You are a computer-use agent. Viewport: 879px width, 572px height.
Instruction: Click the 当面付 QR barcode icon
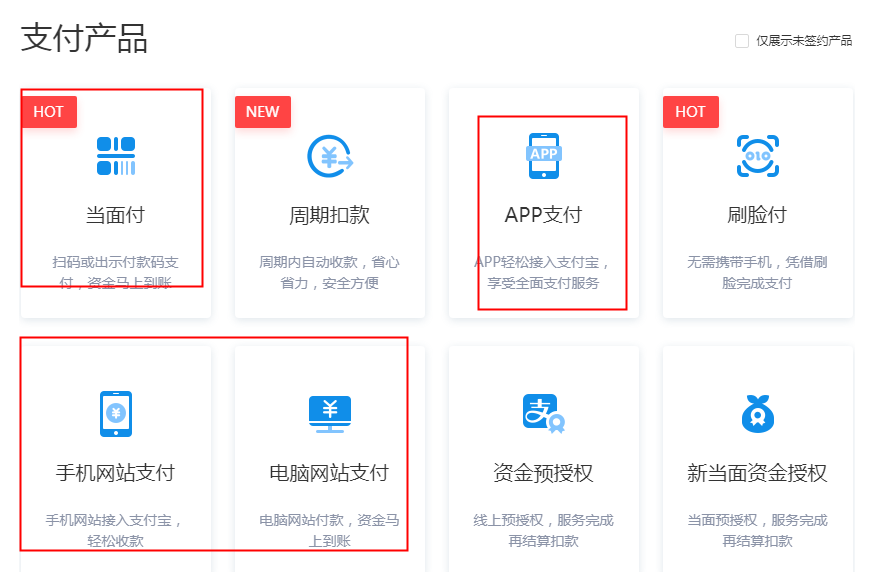tap(116, 156)
